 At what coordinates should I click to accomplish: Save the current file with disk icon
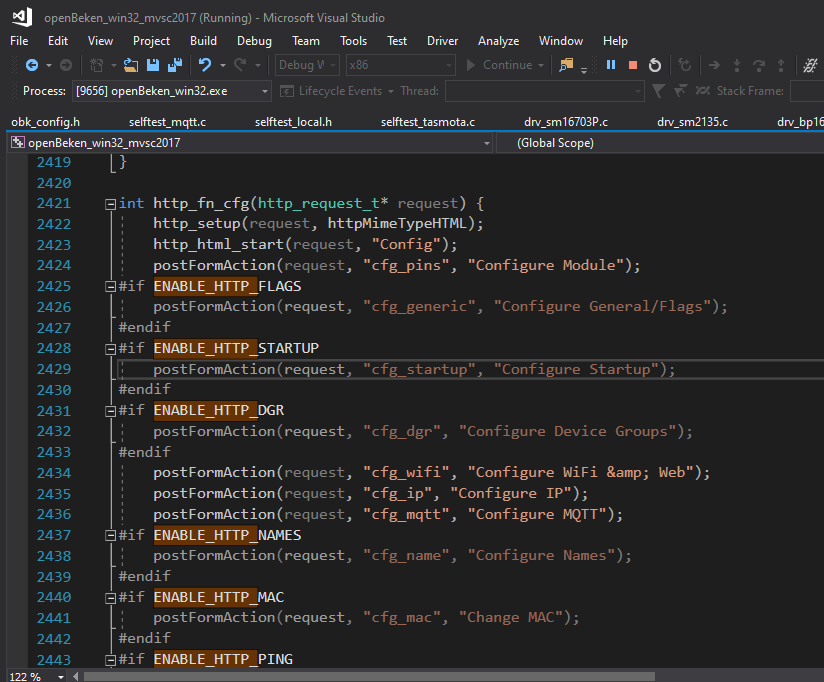coord(153,65)
